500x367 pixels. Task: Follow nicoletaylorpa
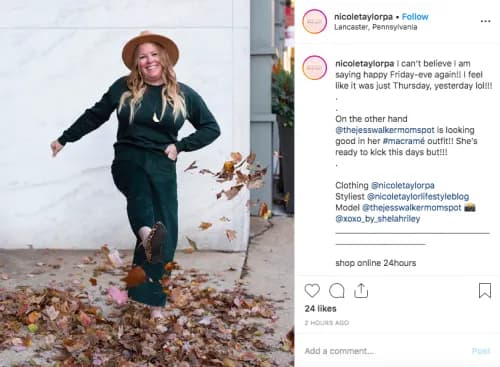[x=415, y=17]
